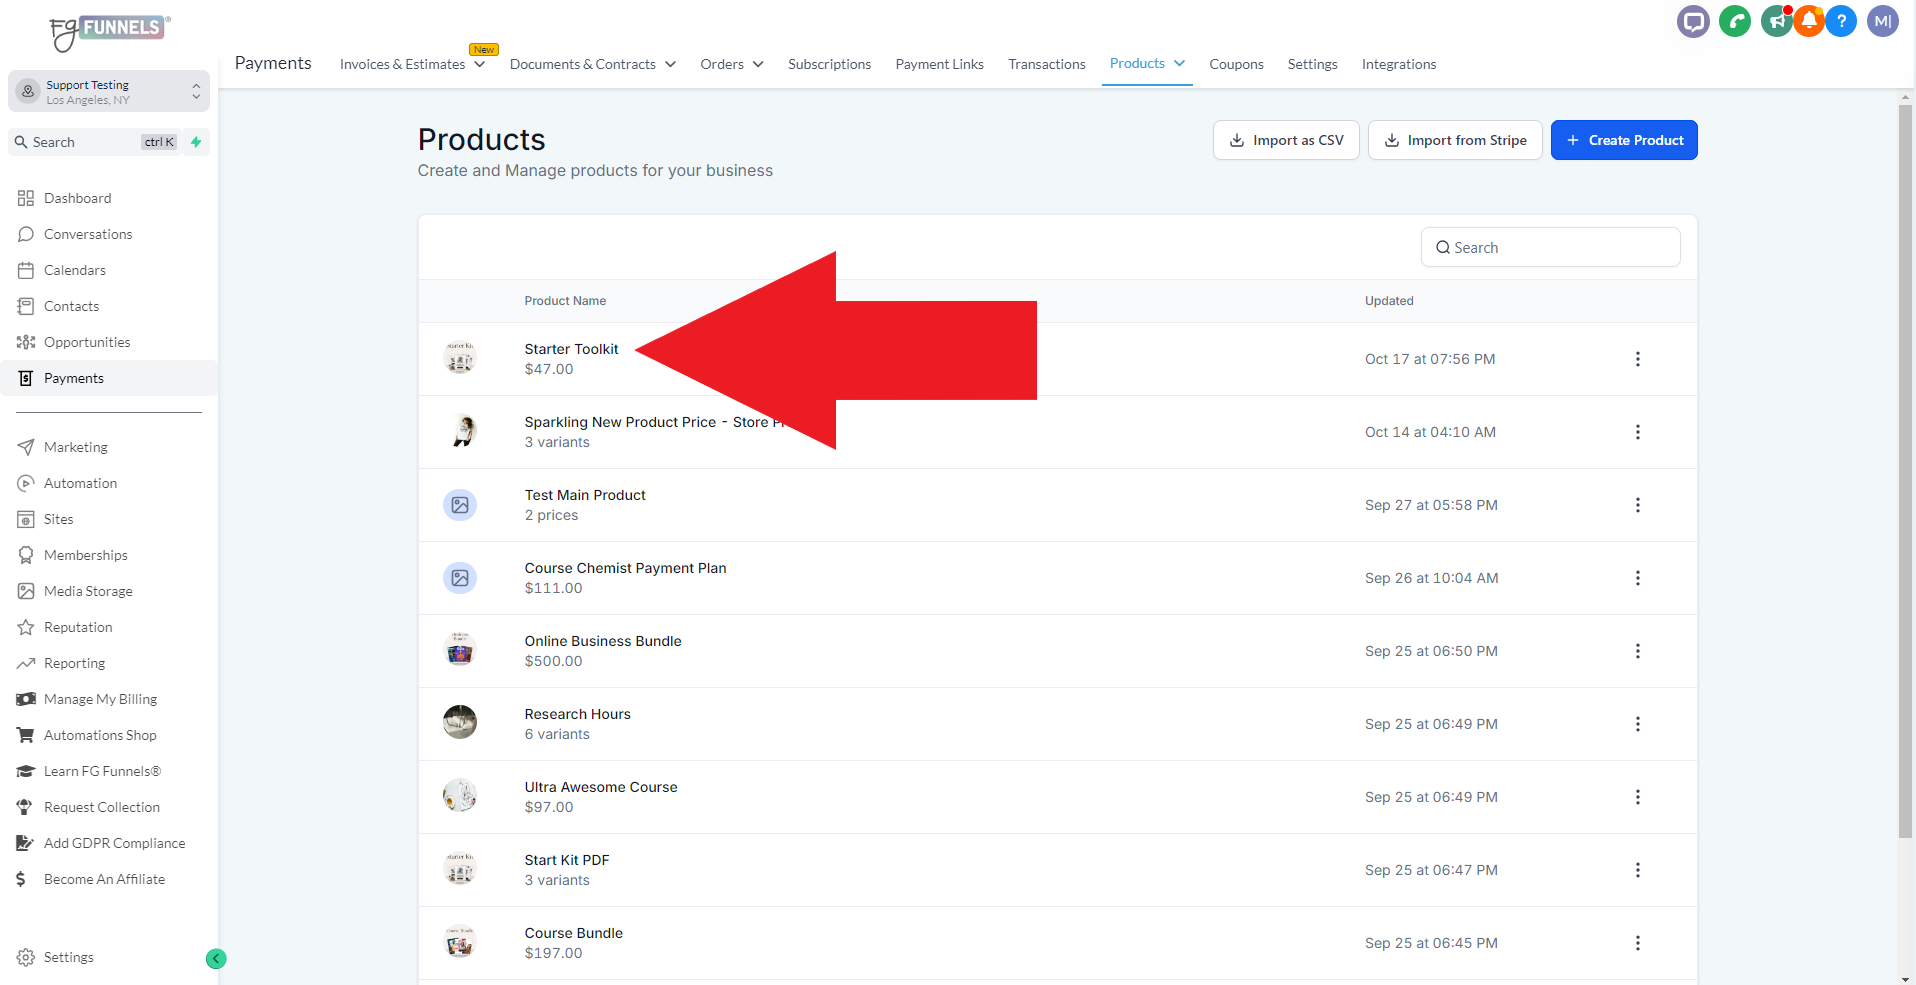The image size is (1916, 985).
Task: Click the blue help question mark icon
Action: [x=1841, y=21]
